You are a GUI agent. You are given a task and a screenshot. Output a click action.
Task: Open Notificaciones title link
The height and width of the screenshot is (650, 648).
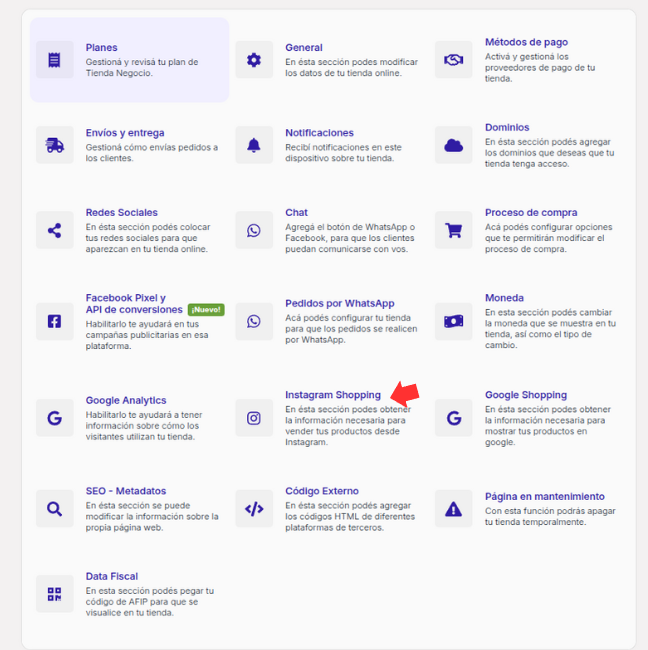319,133
